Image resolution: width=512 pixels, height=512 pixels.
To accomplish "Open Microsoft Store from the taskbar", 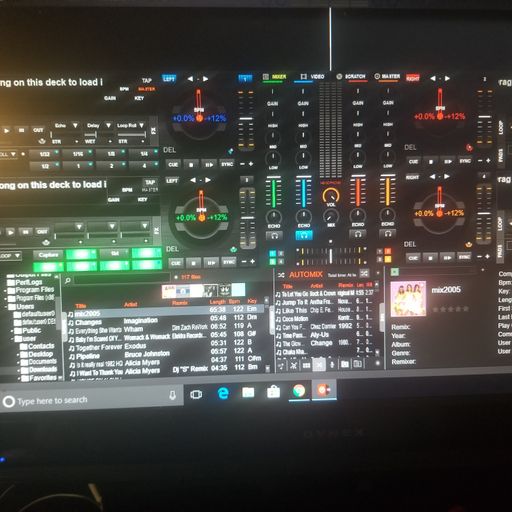I will point(273,392).
